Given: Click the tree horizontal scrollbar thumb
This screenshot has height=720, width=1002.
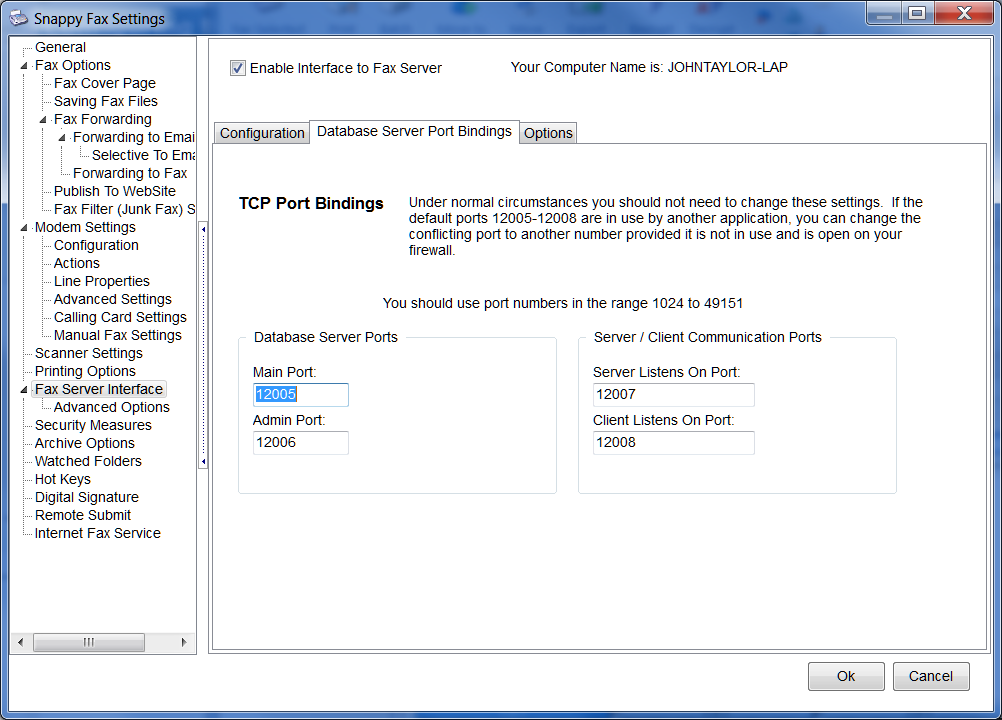Looking at the screenshot, I should [89, 642].
